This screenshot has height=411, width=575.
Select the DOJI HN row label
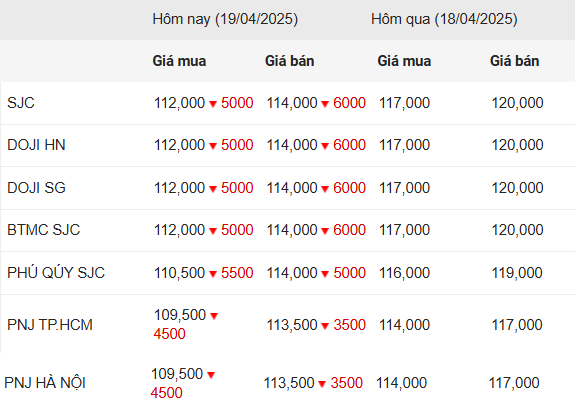tap(36, 145)
